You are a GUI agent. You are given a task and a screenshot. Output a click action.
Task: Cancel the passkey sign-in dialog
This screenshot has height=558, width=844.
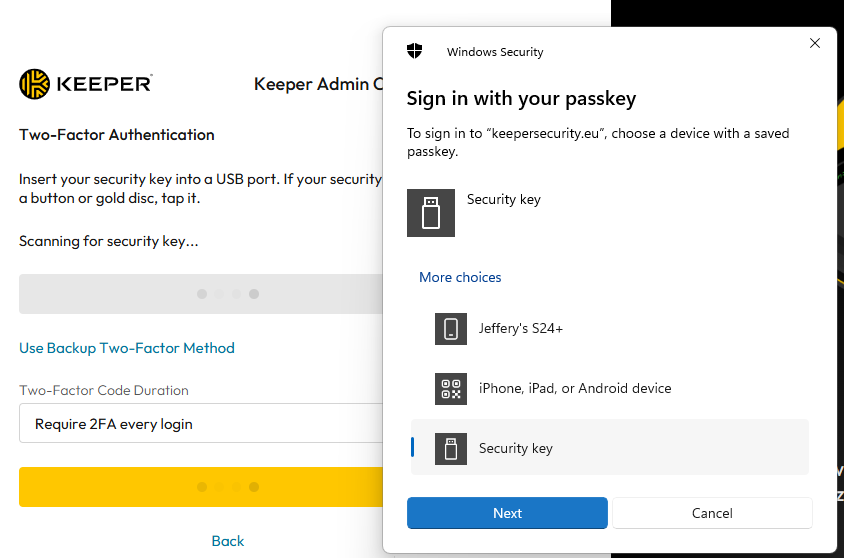(712, 513)
